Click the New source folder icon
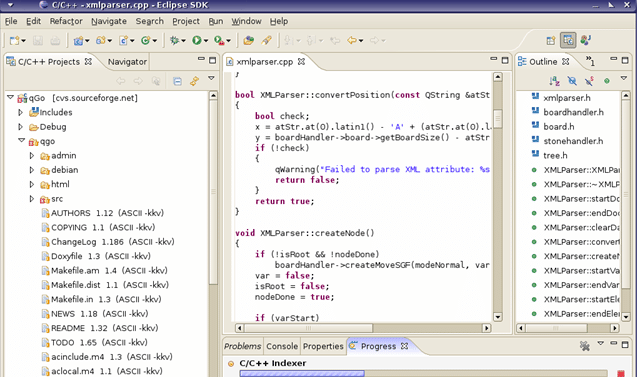 101,41
